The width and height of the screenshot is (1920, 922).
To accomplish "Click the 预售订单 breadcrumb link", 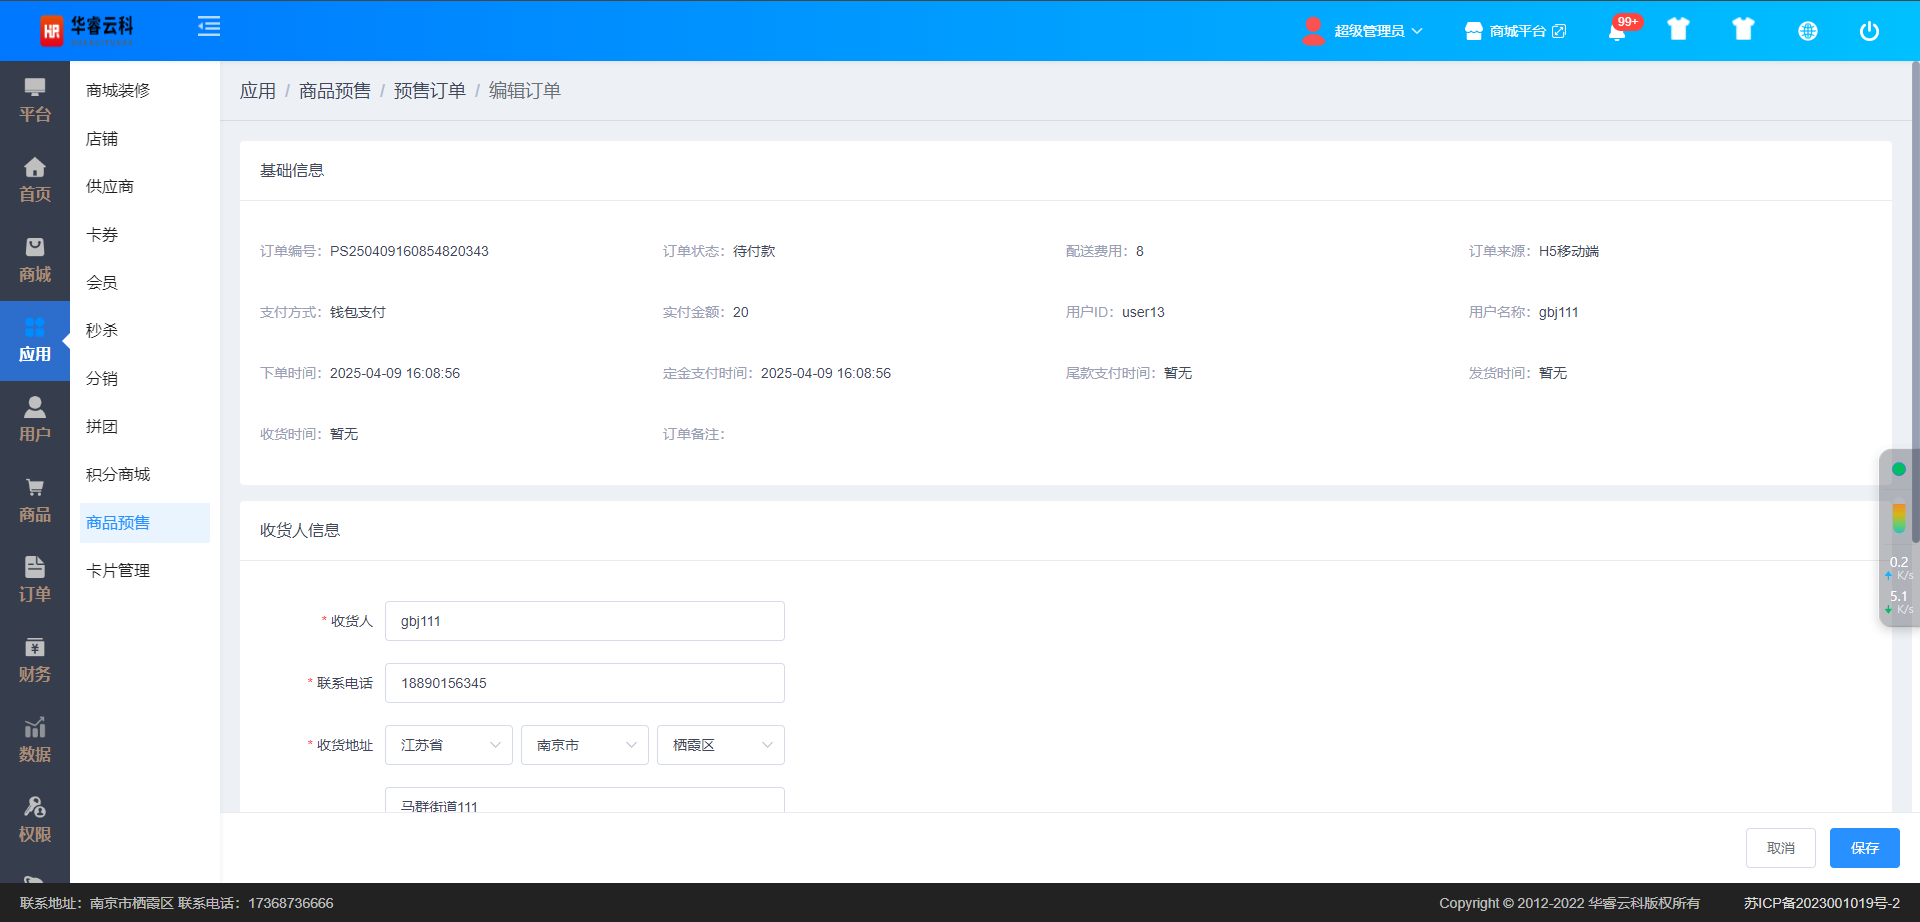I will [429, 91].
